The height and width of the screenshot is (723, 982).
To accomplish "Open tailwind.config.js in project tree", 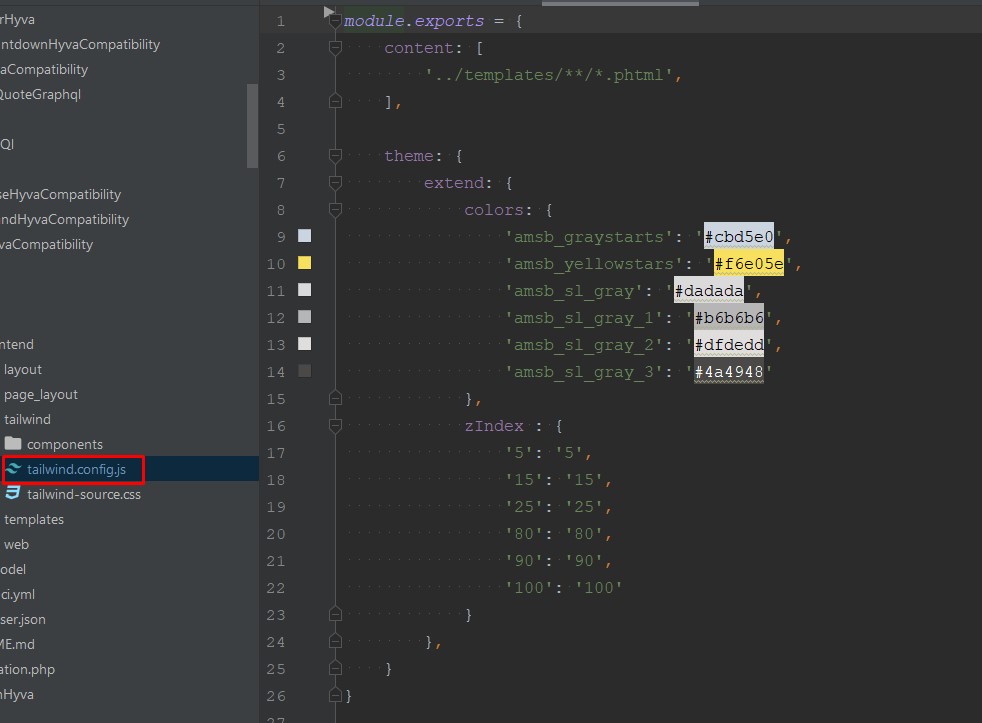I will coord(76,469).
